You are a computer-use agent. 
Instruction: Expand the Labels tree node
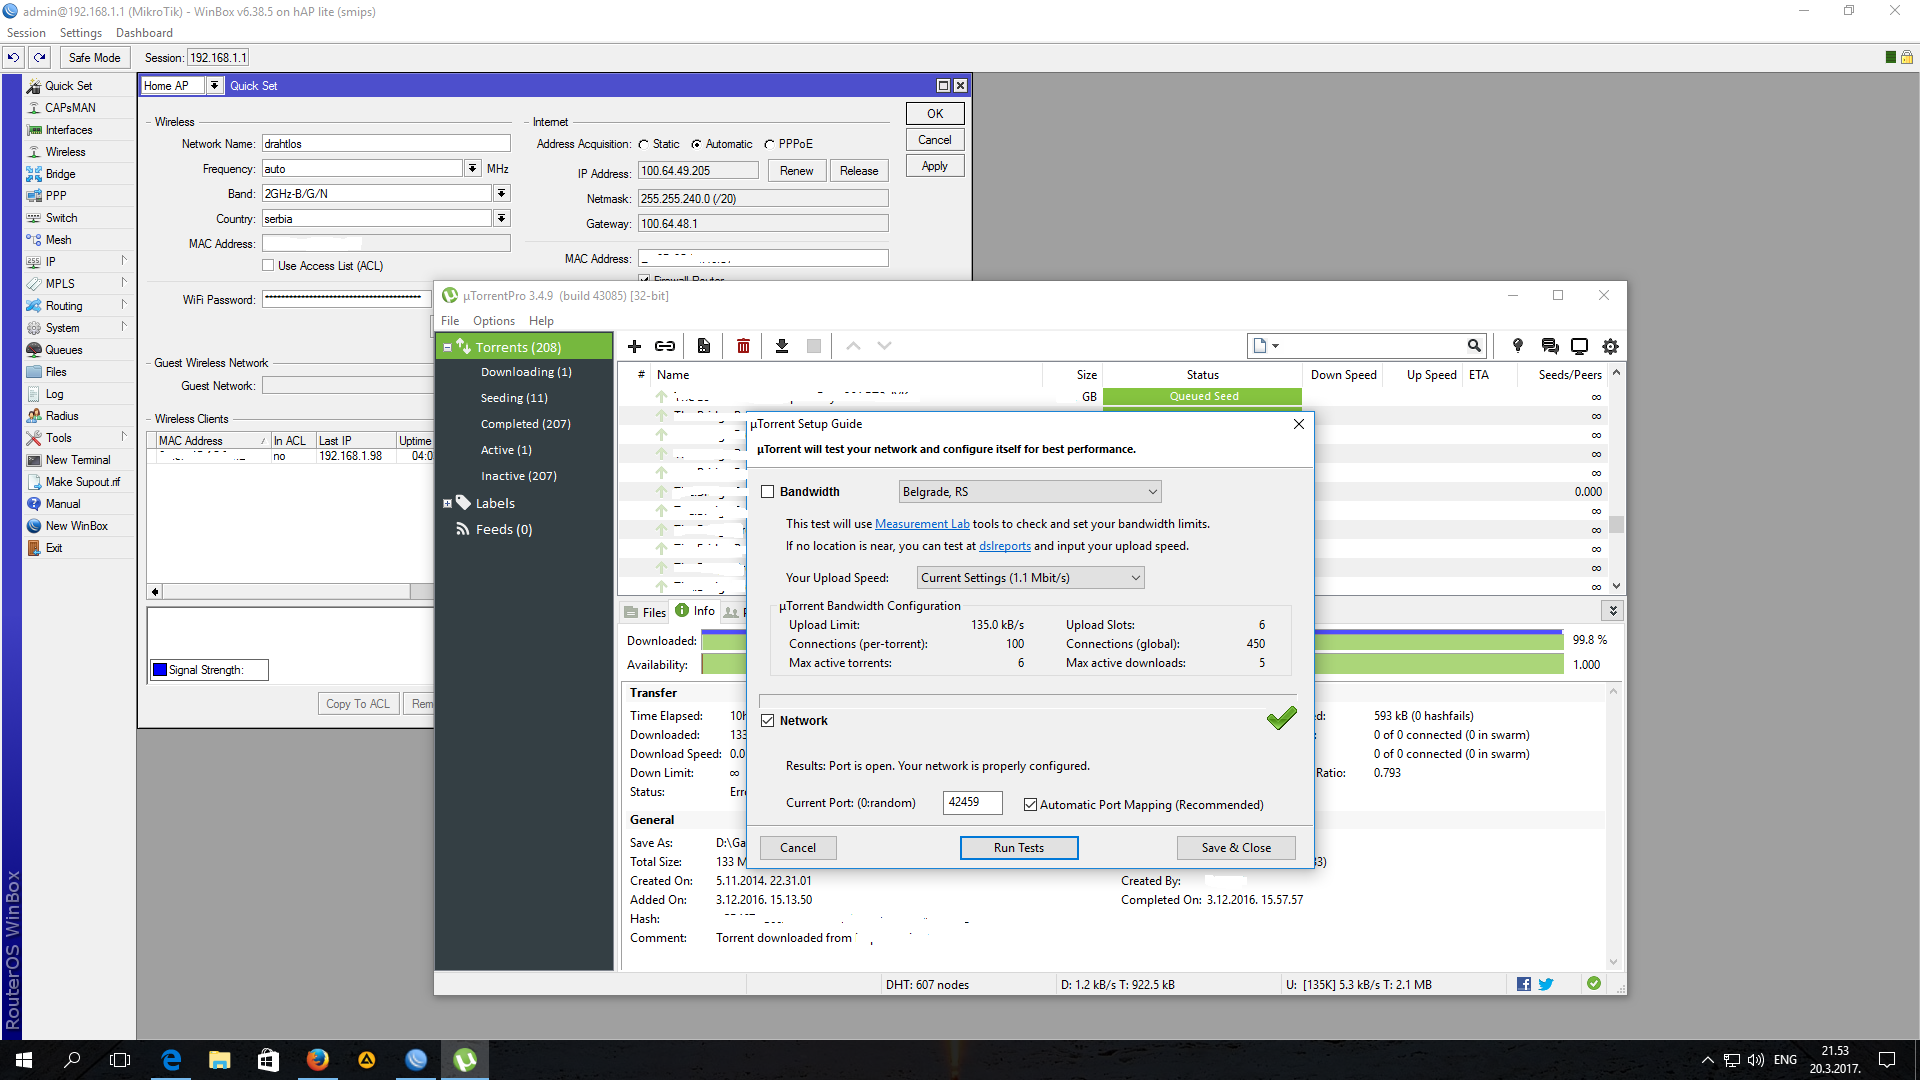(447, 504)
